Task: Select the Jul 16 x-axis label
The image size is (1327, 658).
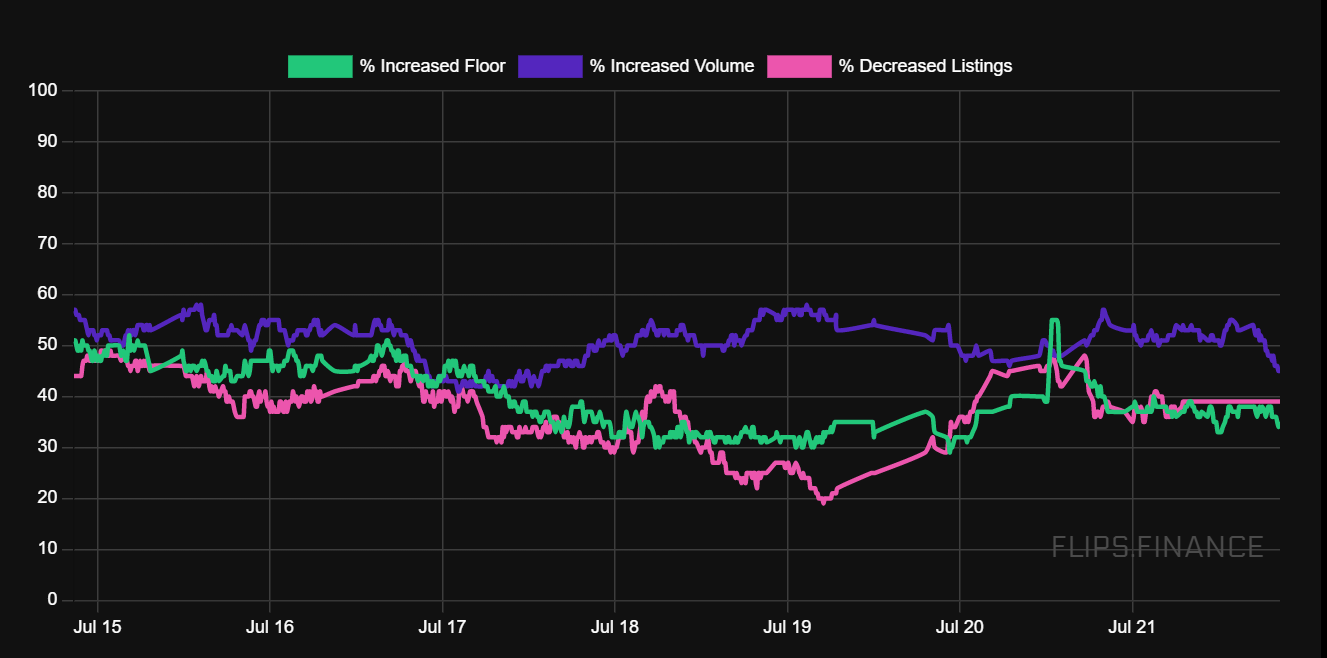Action: point(270,628)
